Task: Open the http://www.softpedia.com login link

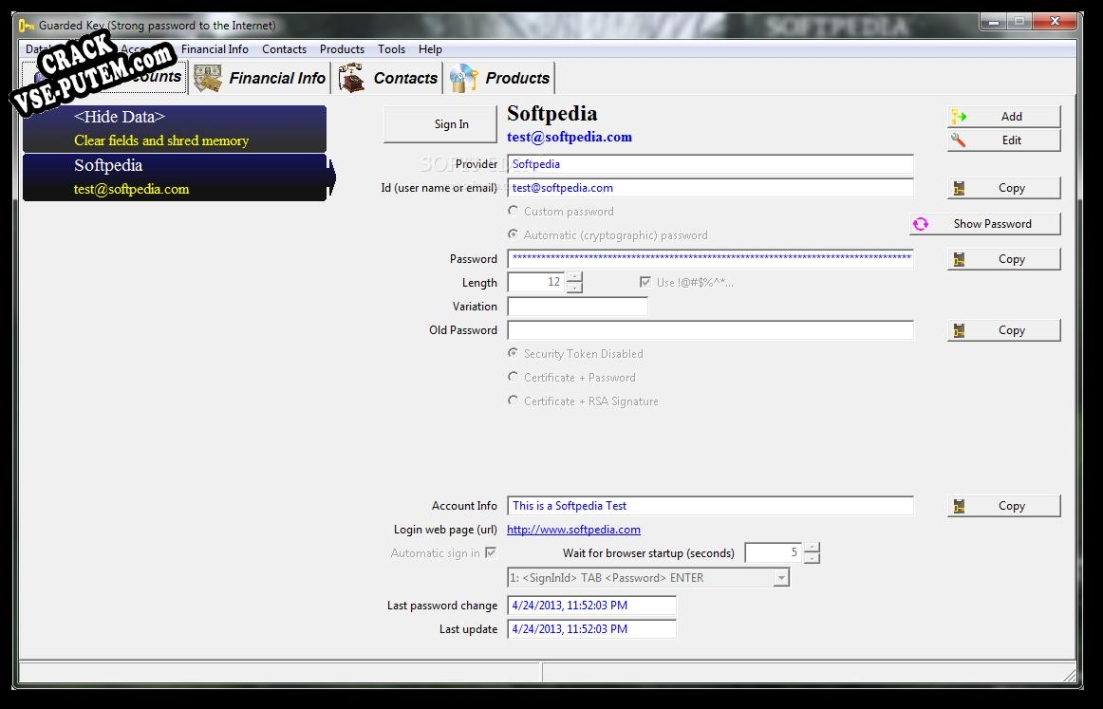Action: tap(573, 530)
